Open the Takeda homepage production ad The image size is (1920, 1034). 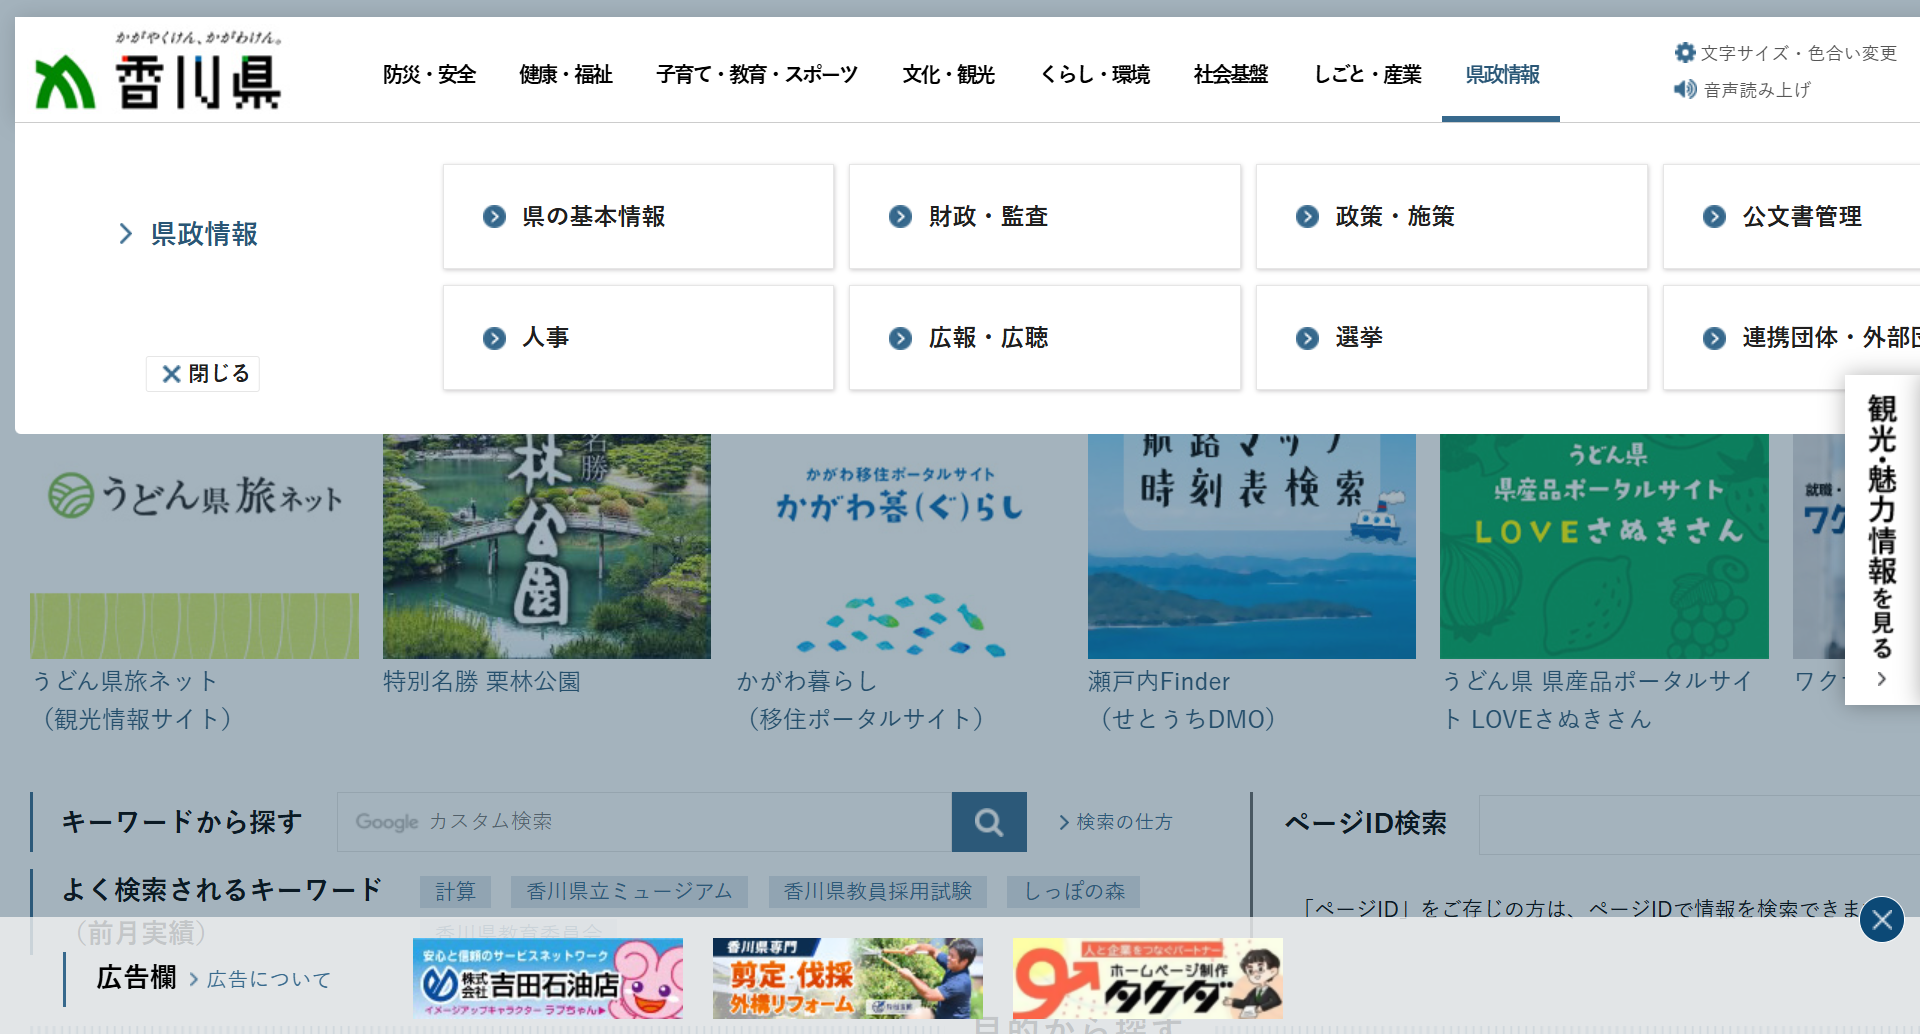[x=1147, y=978]
